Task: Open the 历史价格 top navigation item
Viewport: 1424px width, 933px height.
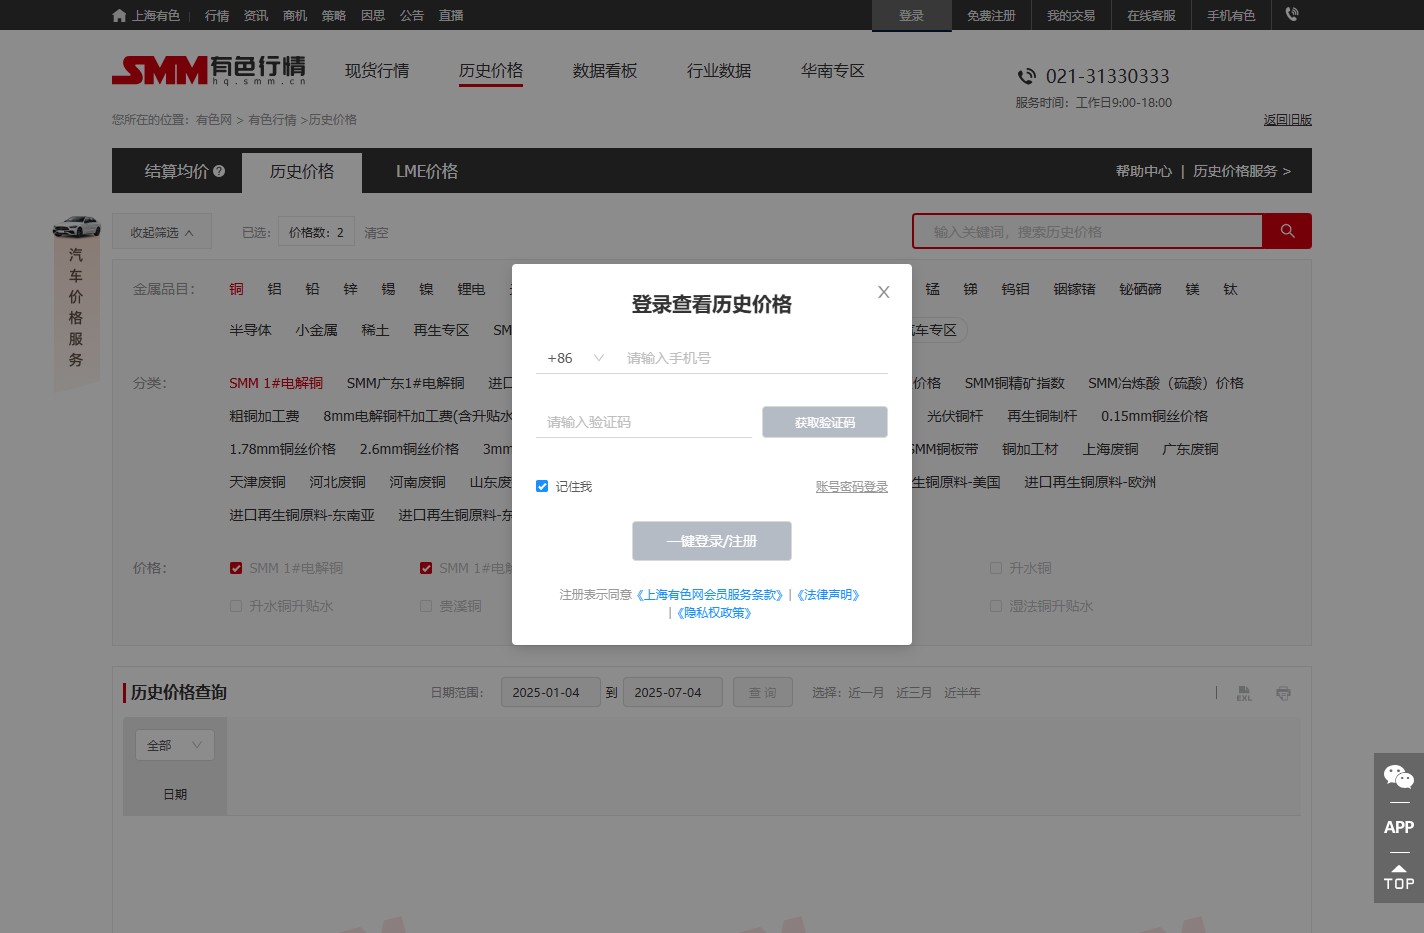Action: click(x=491, y=71)
